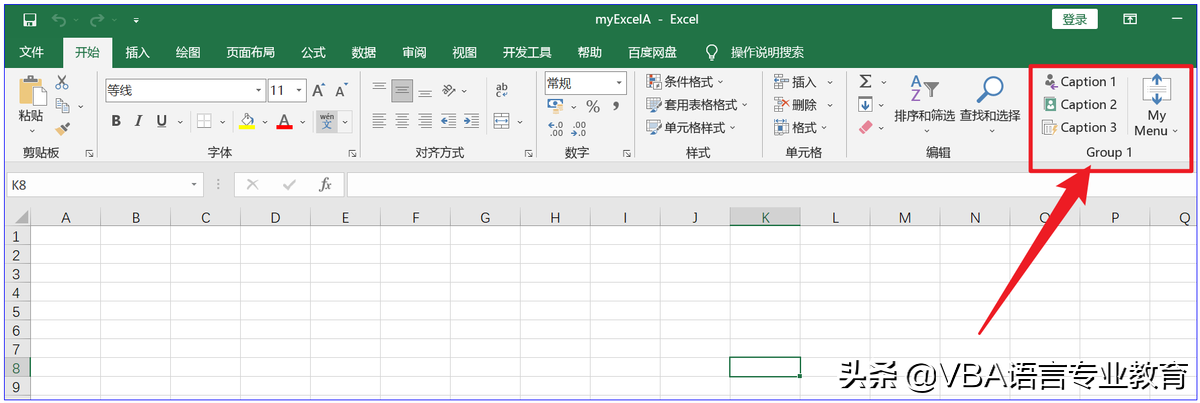Open the font color dropdown arrow

[x=301, y=122]
